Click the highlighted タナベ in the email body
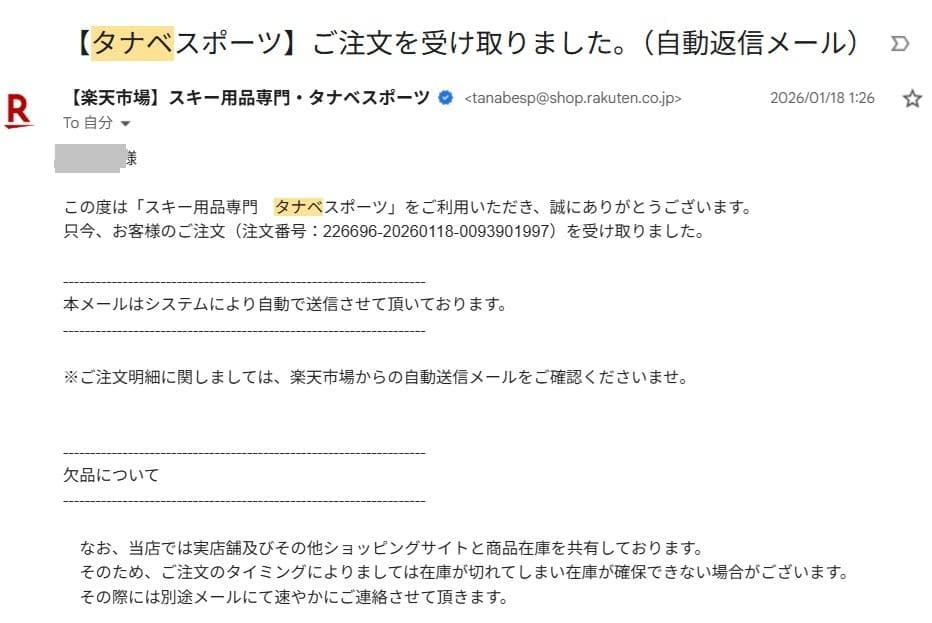Screen dimensions: 932x623 click(298, 207)
